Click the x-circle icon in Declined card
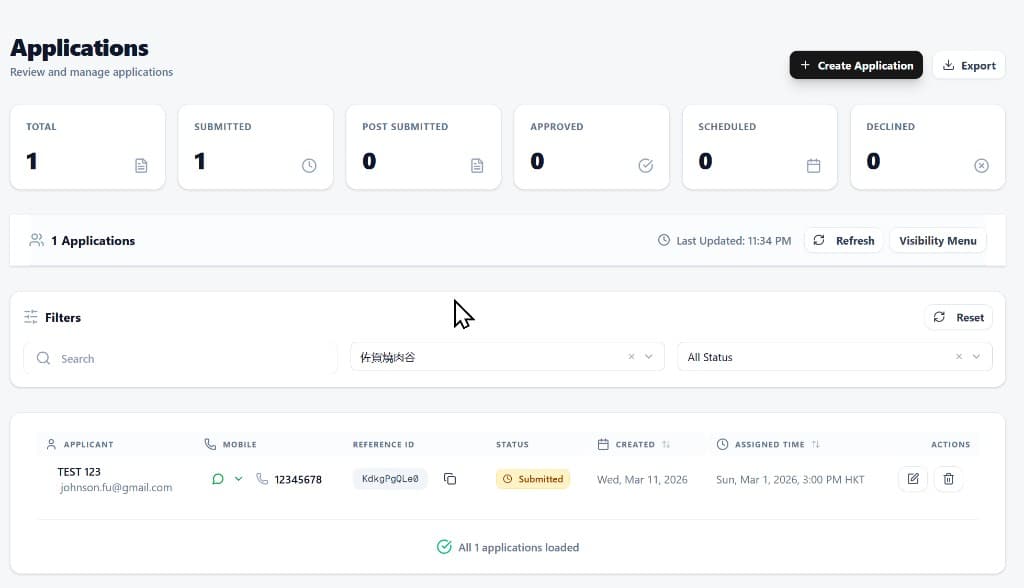Viewport: 1024px width, 588px height. tap(981, 166)
